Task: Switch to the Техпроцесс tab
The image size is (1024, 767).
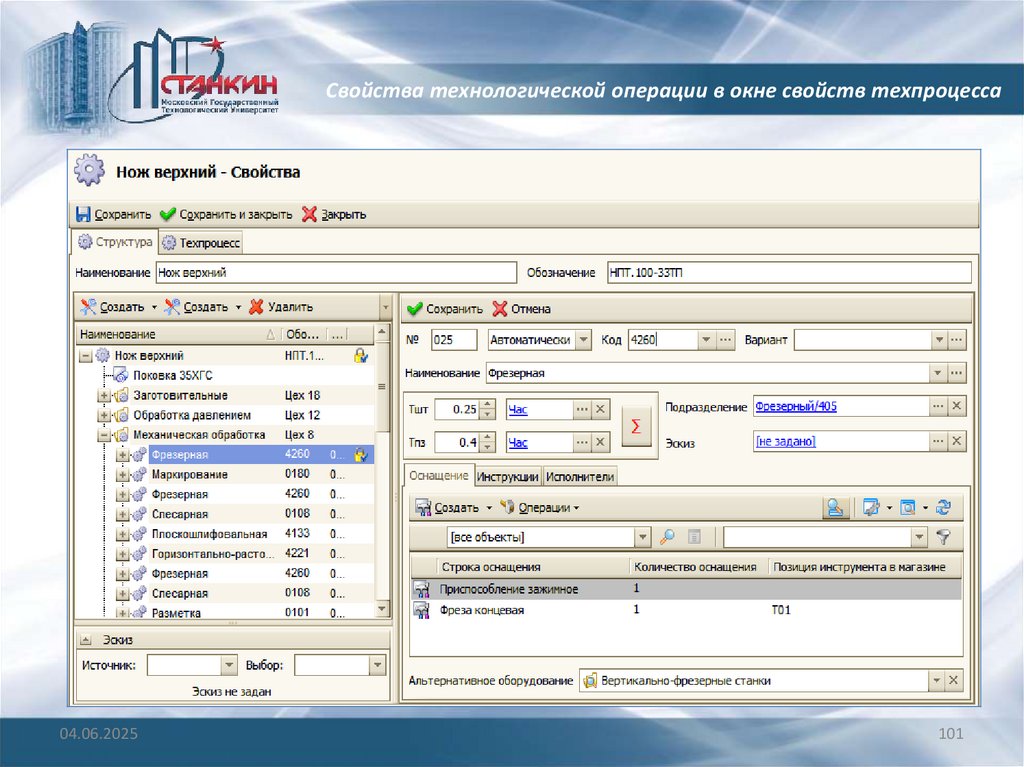Action: (202, 243)
